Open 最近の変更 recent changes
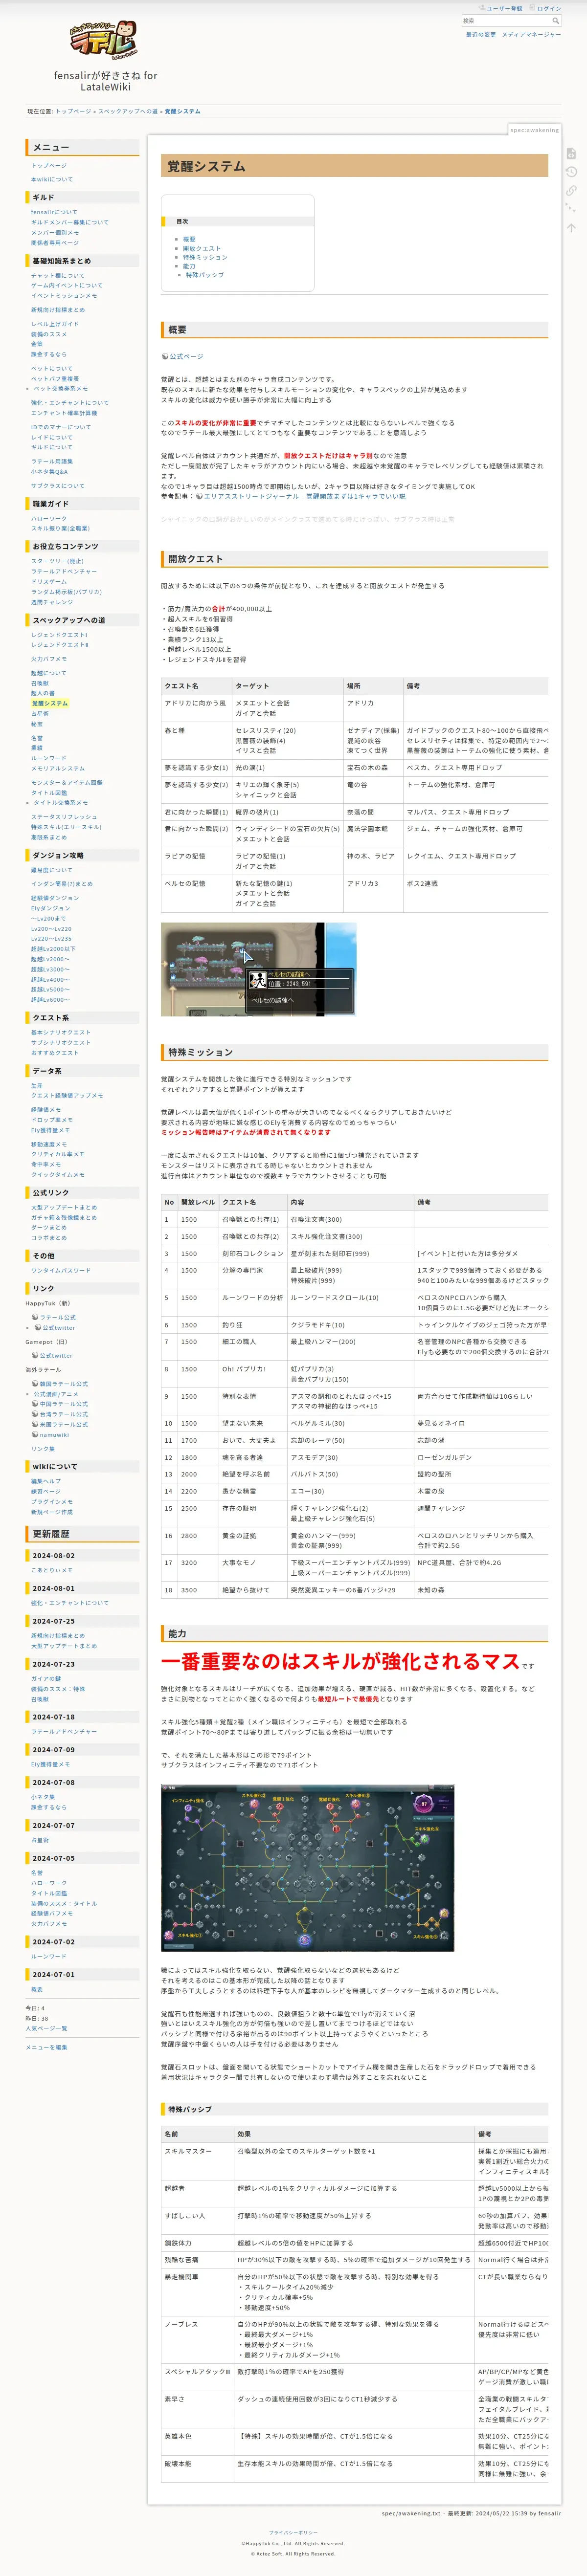Image resolution: width=587 pixels, height=2576 pixels. pos(481,34)
